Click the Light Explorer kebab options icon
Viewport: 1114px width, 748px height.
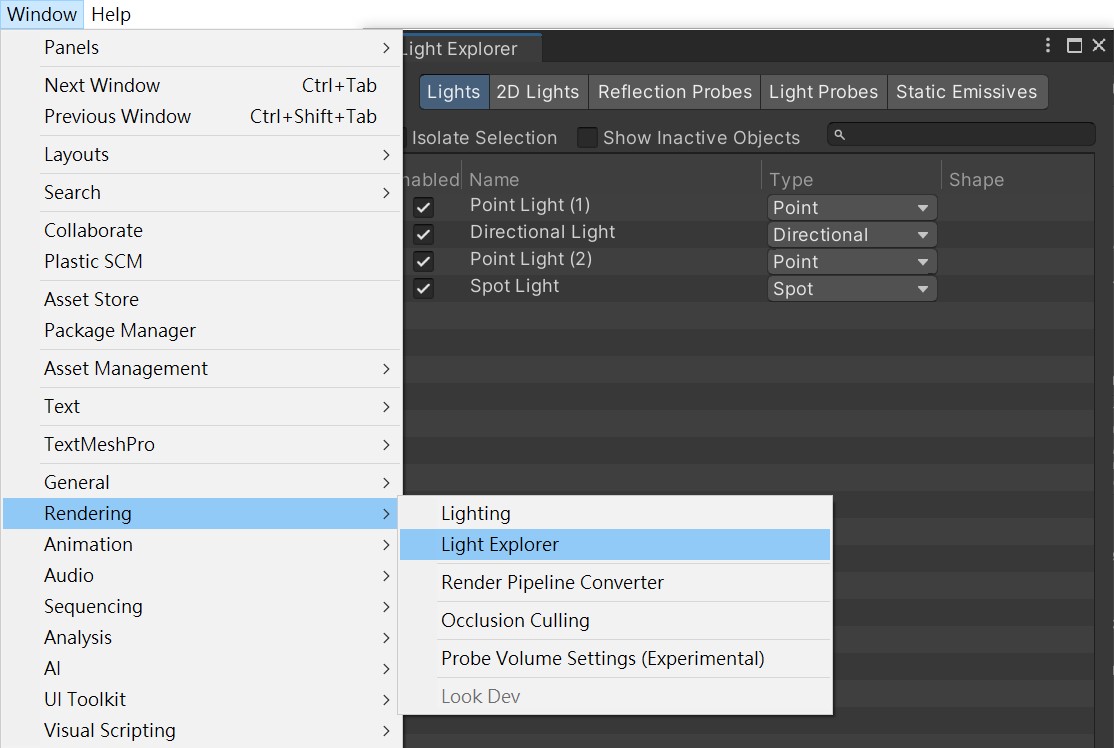[1048, 46]
